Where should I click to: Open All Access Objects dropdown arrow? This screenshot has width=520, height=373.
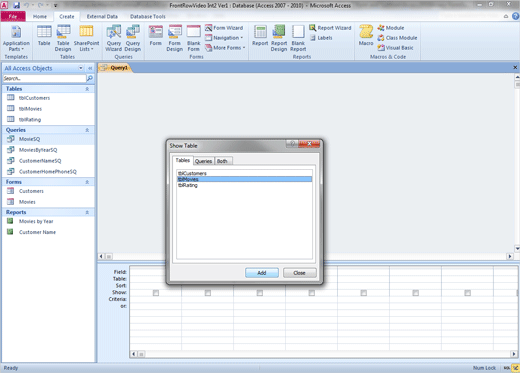(x=81, y=68)
